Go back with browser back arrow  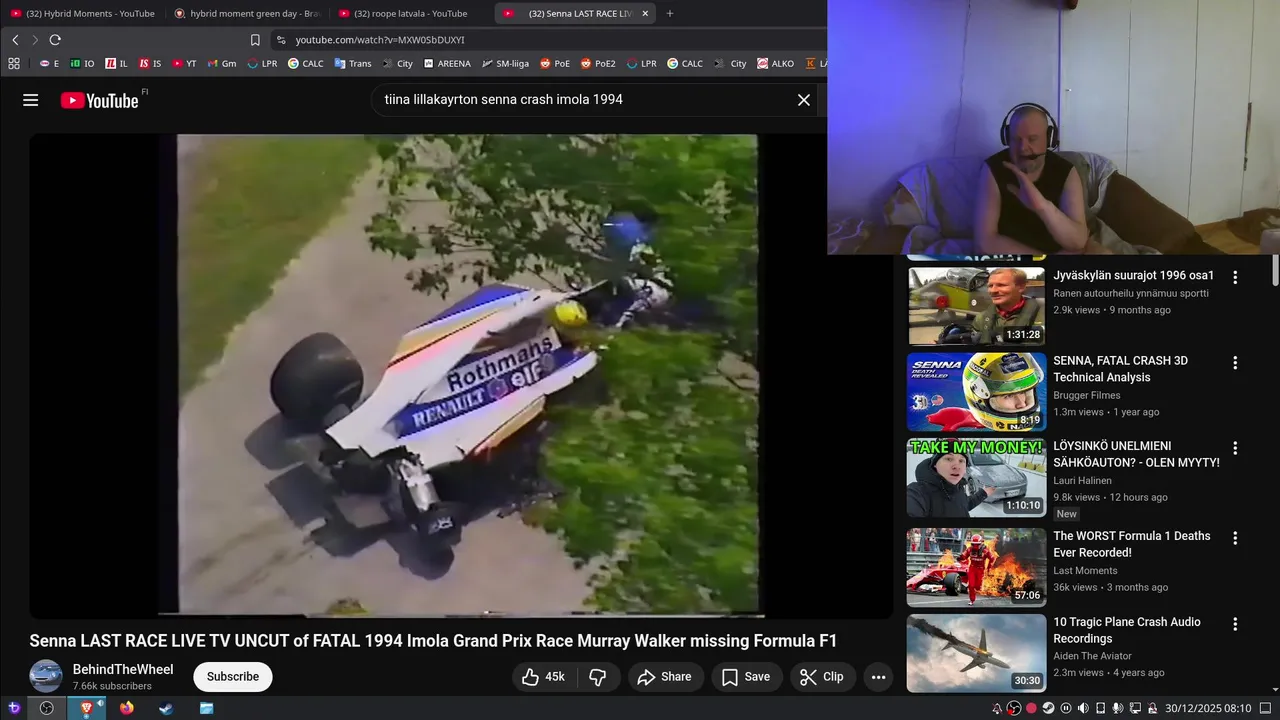(15, 40)
